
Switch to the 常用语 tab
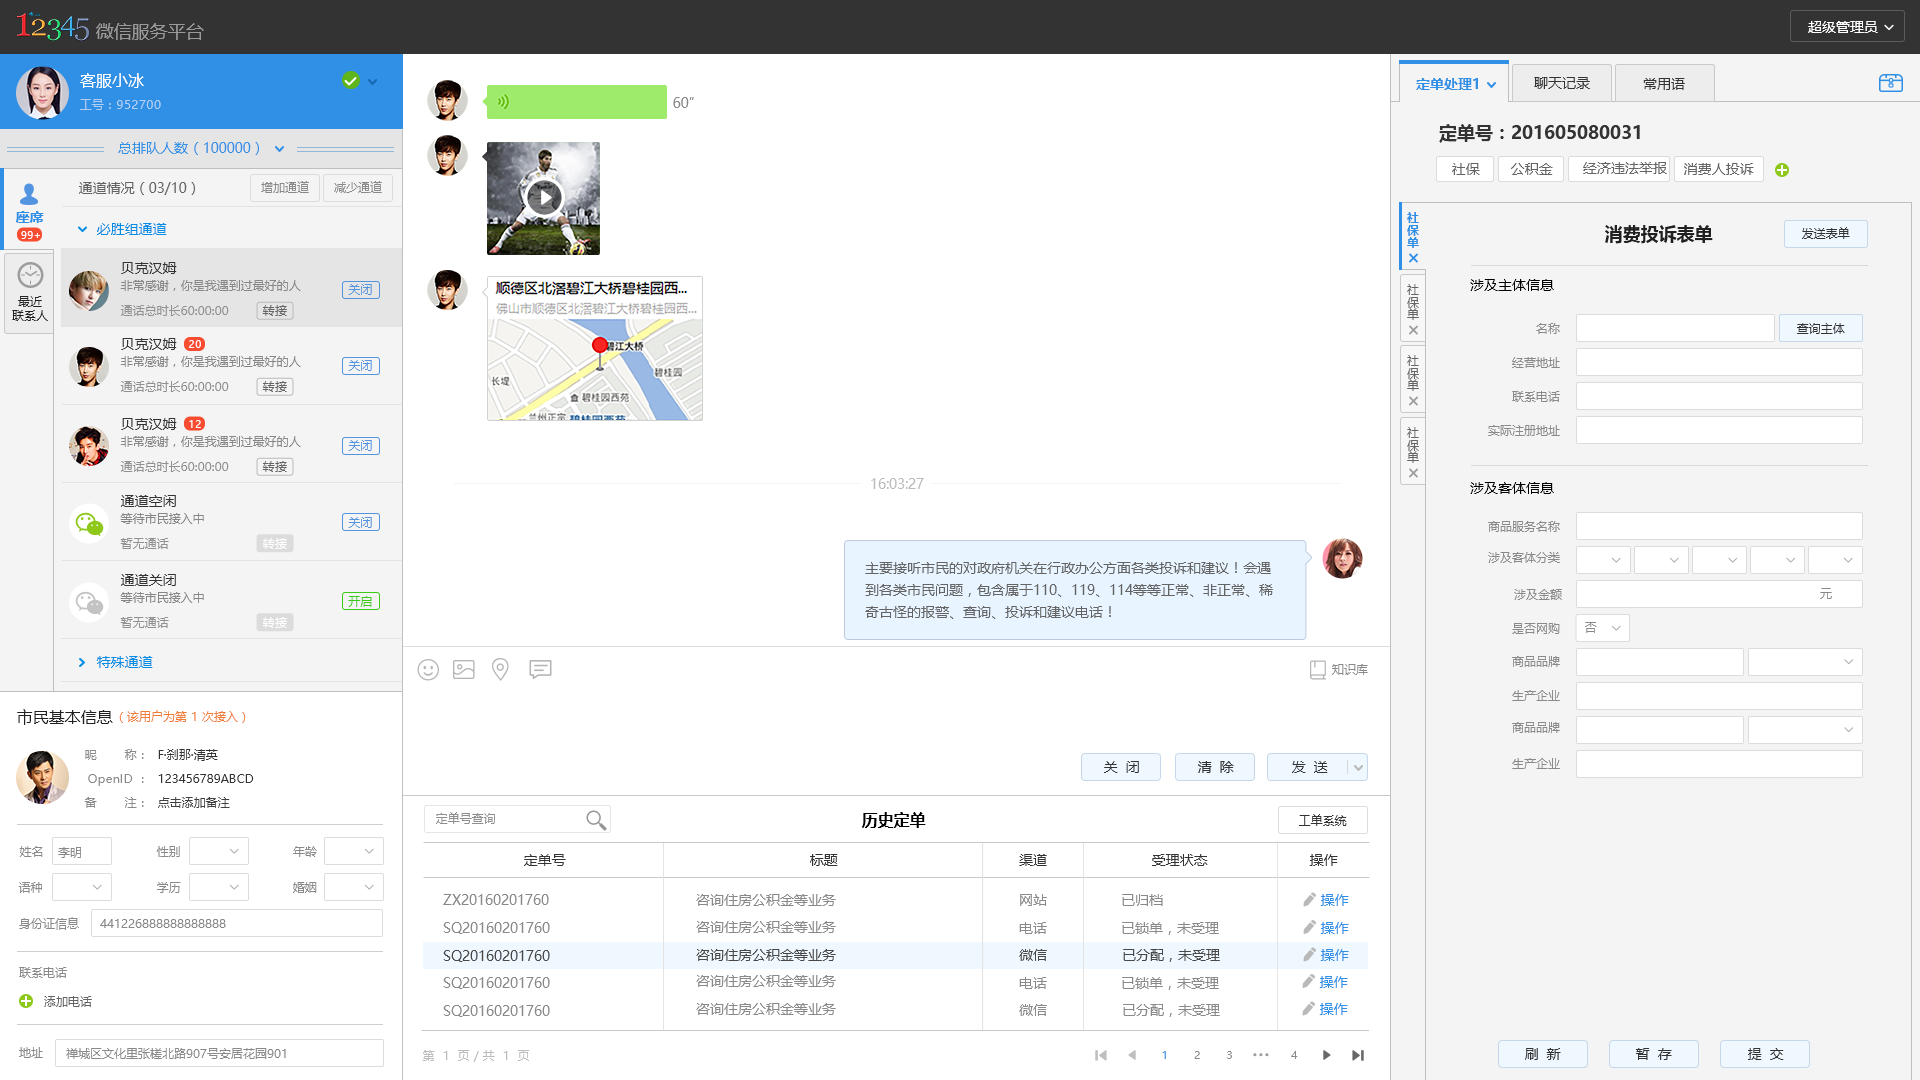[x=1663, y=83]
